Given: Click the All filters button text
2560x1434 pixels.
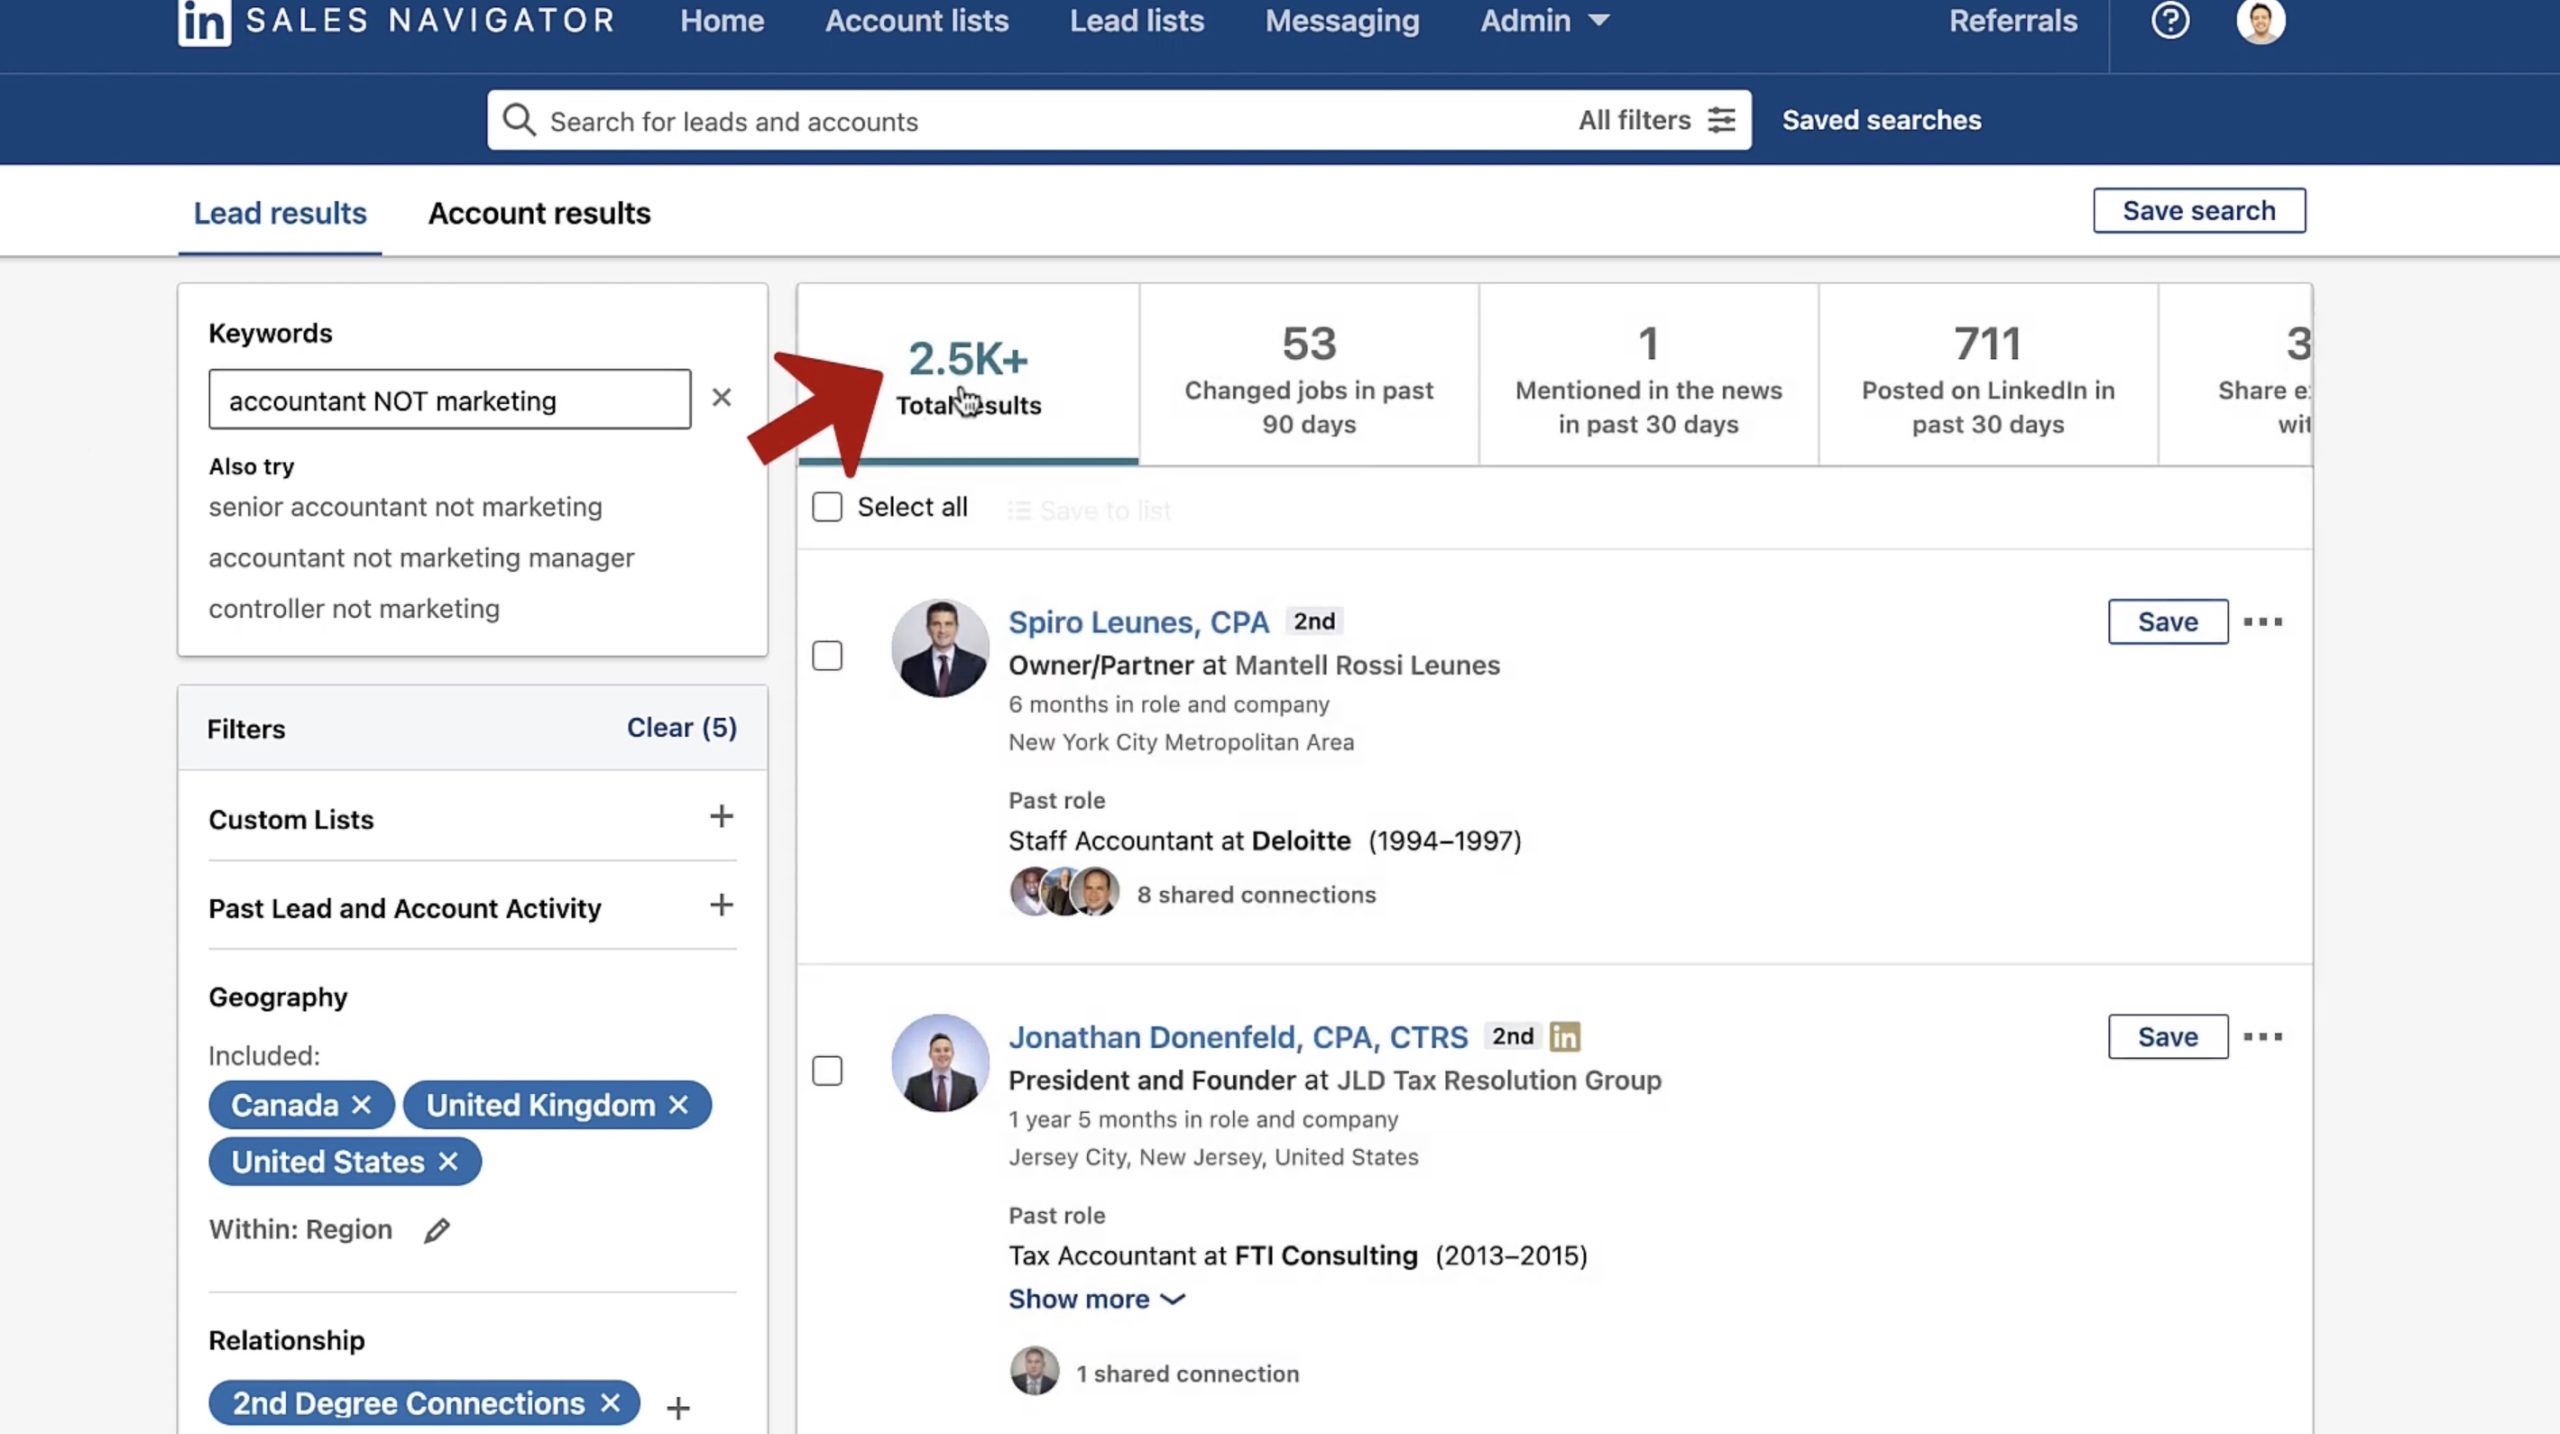Looking at the screenshot, I should [x=1635, y=120].
